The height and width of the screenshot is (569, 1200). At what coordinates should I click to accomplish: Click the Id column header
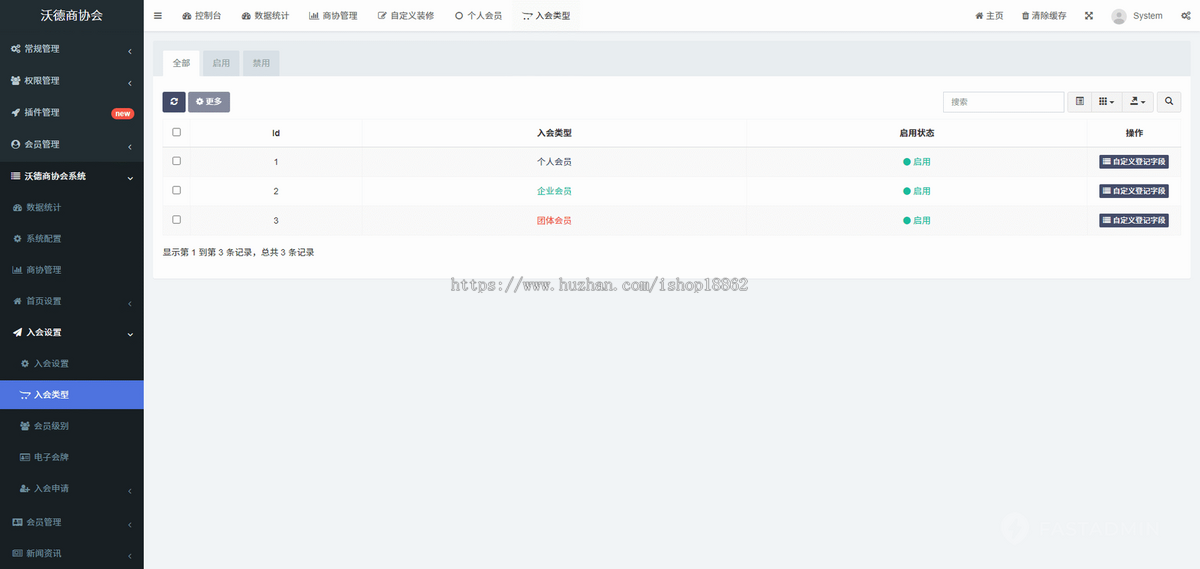(276, 132)
